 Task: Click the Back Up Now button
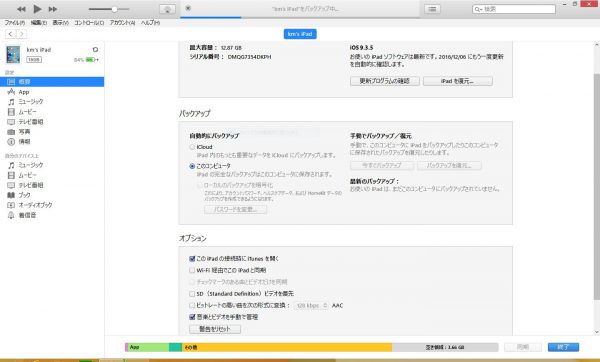pos(382,166)
